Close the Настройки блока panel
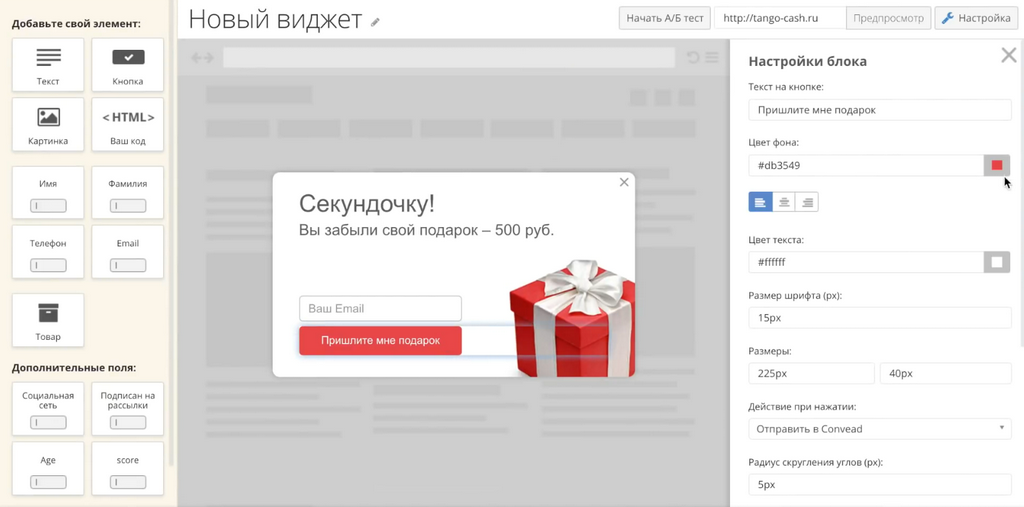The height and width of the screenshot is (507, 1024). click(1009, 55)
